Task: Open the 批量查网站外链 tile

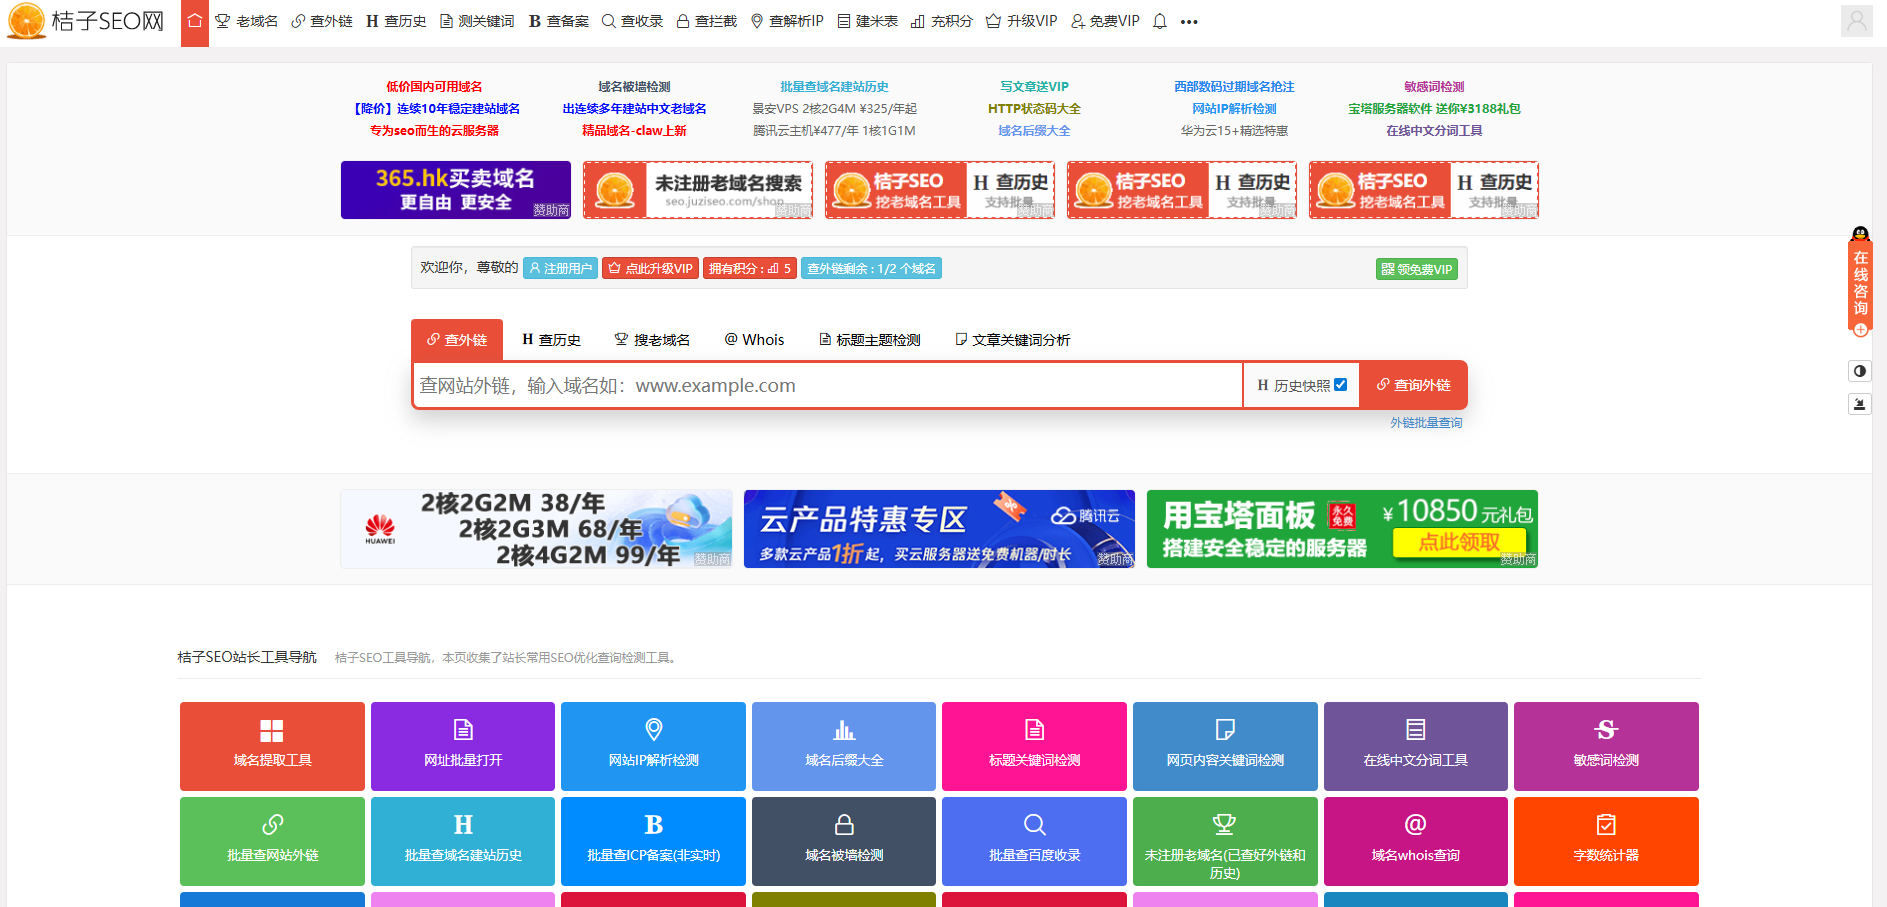Action: pos(272,841)
